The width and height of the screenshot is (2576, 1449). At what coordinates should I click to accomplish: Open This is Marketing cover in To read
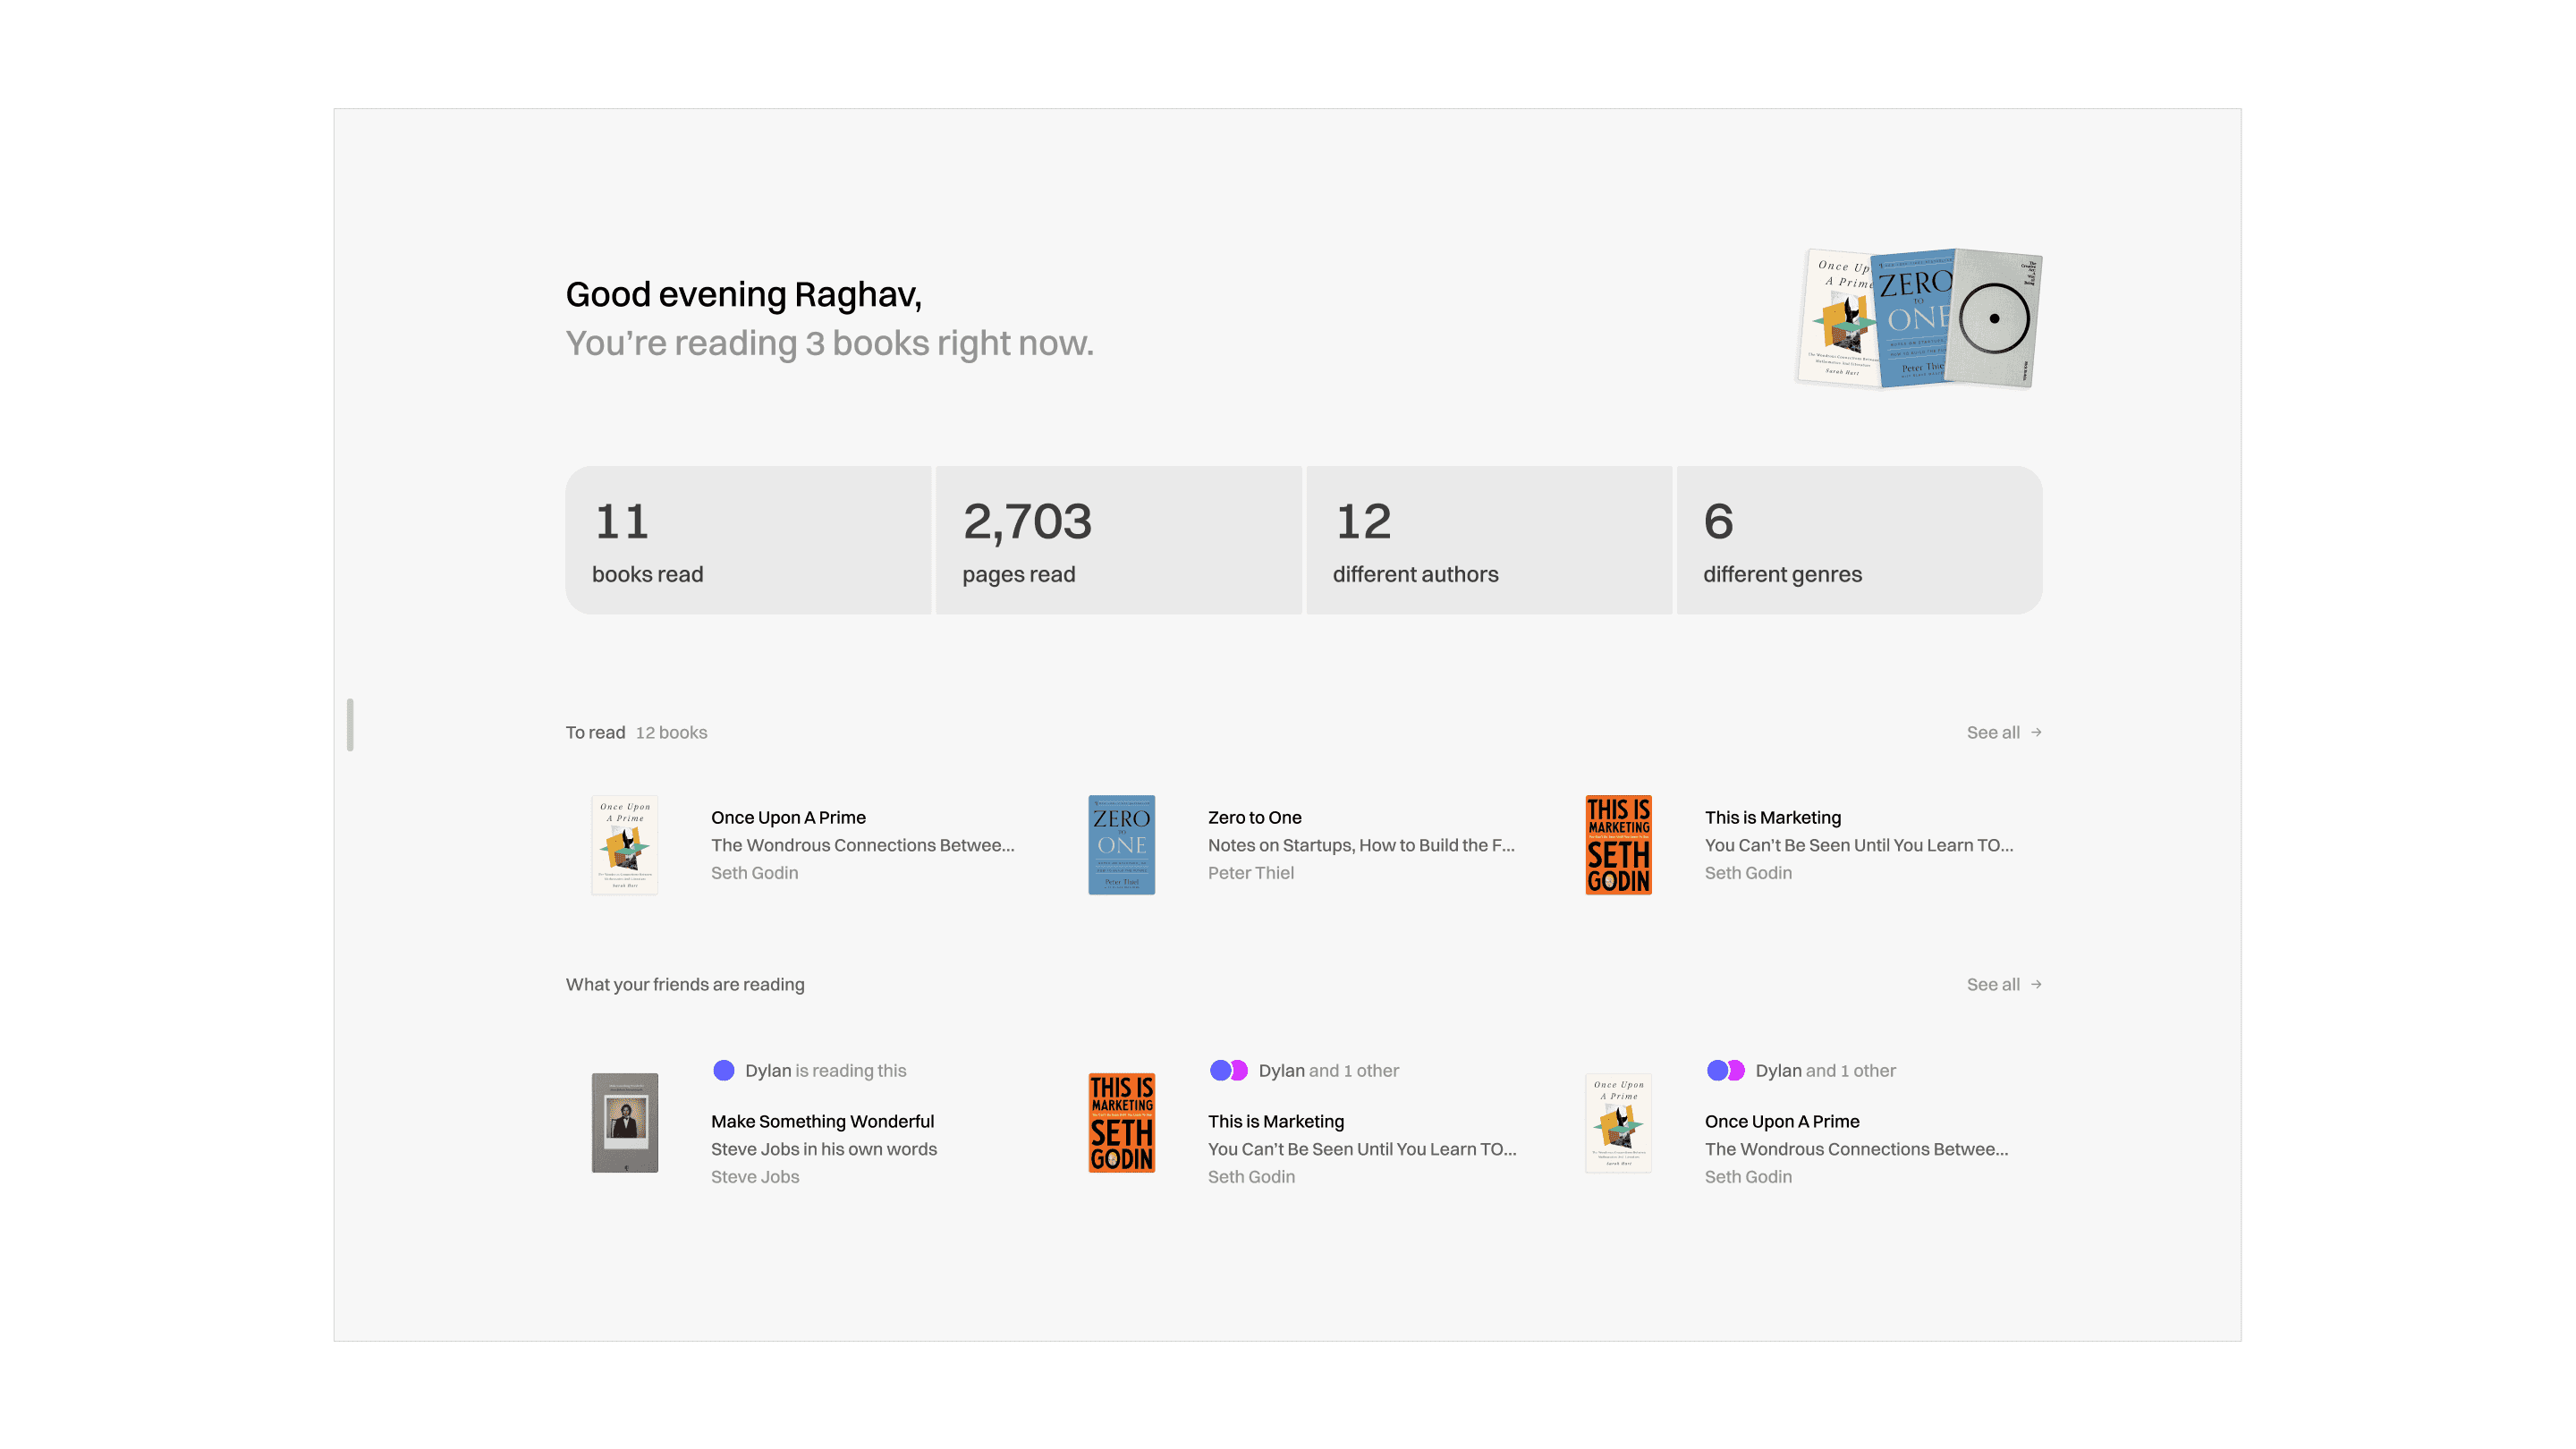(1618, 845)
